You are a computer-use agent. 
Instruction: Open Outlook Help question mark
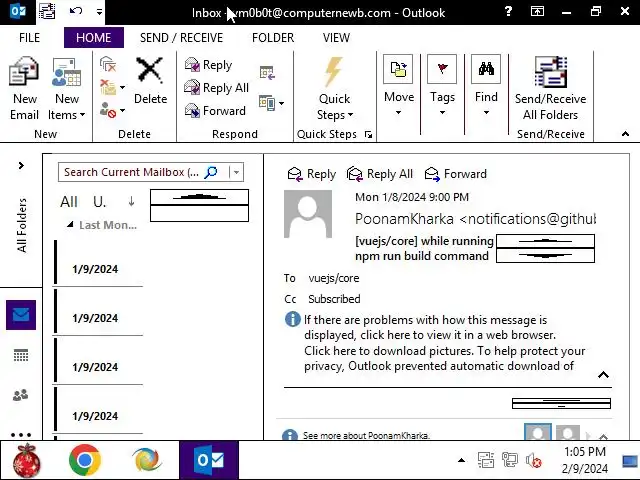(x=508, y=11)
